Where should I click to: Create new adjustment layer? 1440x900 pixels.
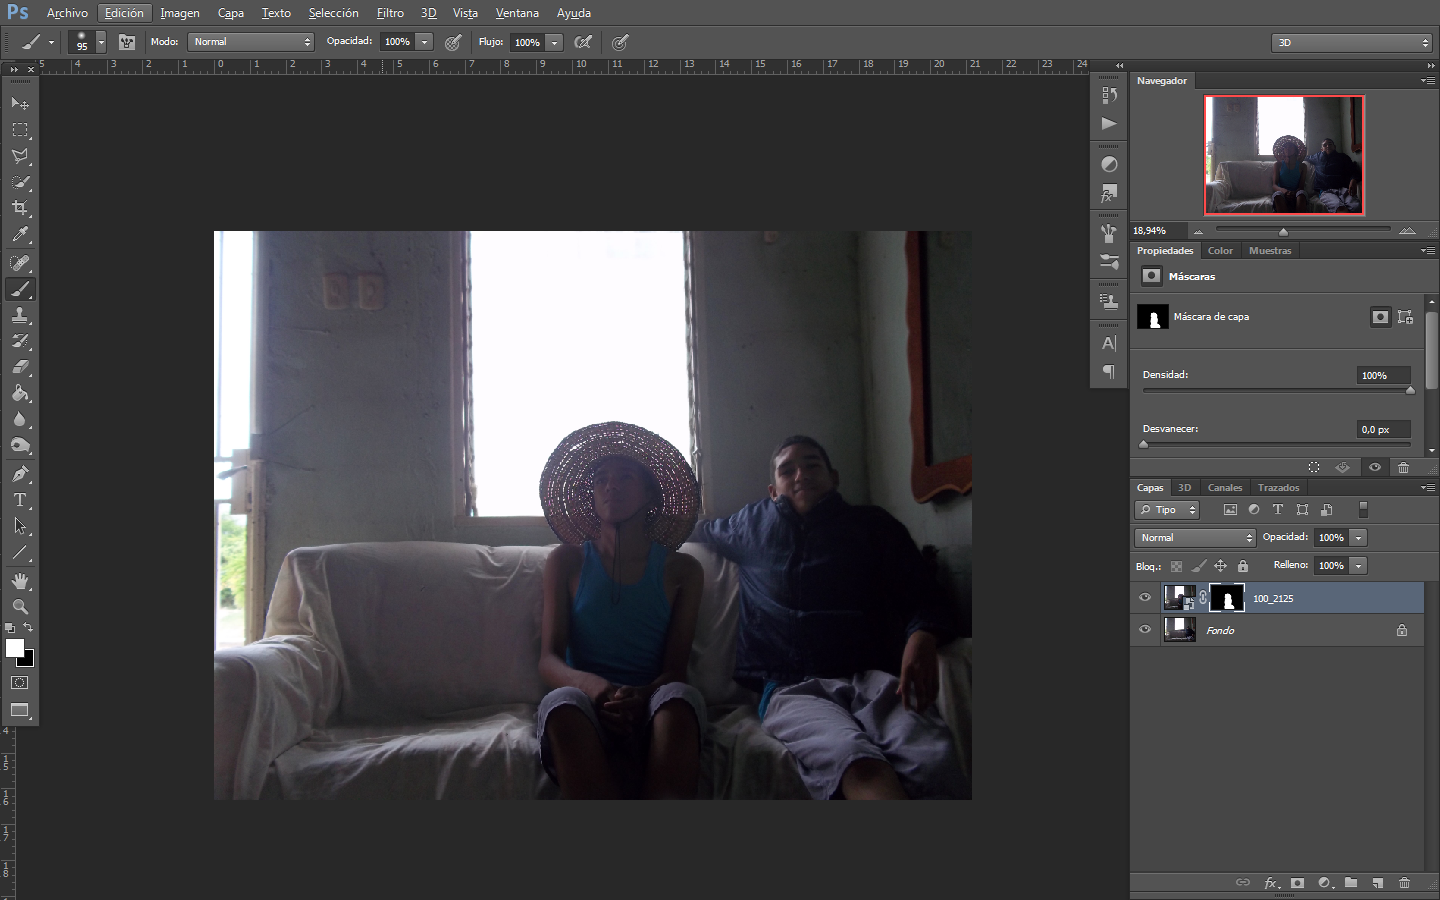1325,883
